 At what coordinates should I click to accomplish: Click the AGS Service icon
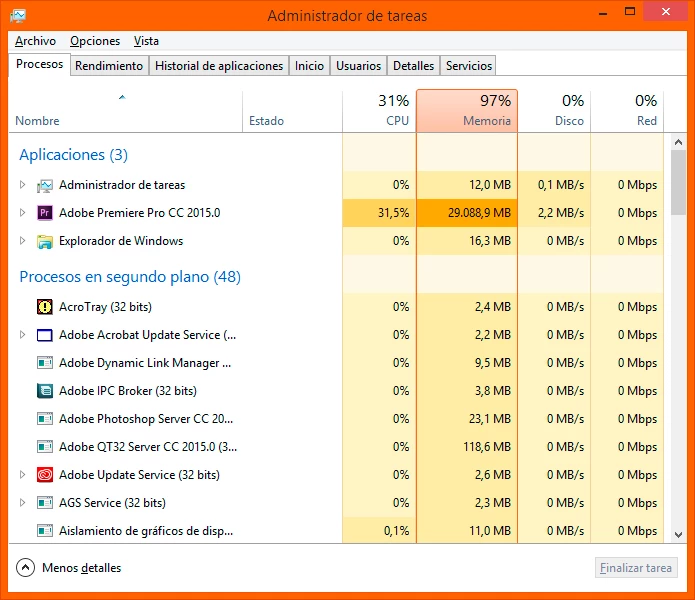44,503
